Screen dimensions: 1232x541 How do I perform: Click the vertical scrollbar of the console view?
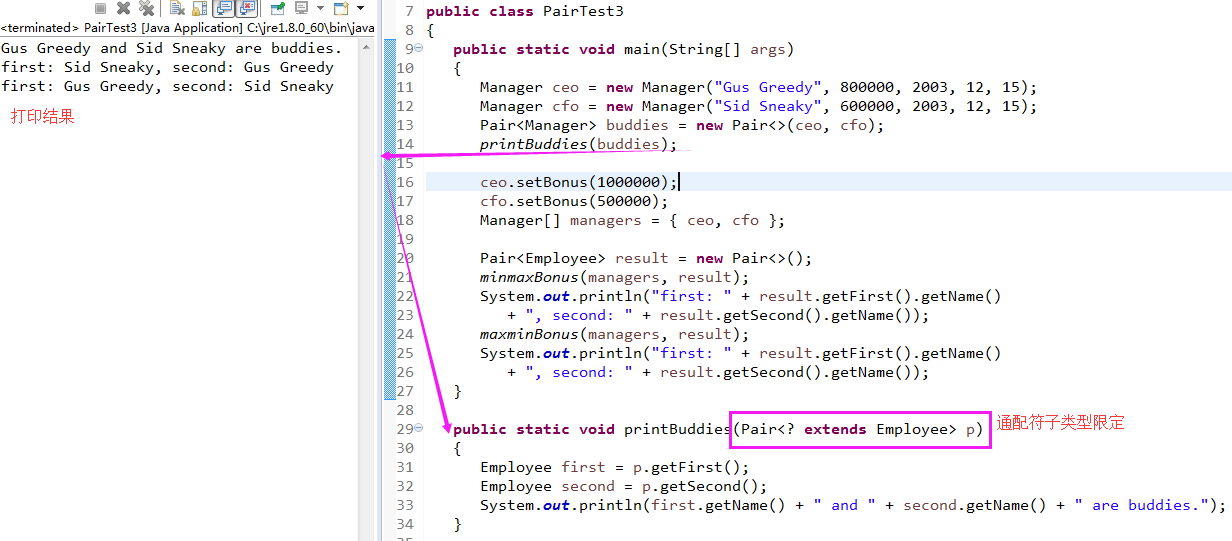click(367, 290)
